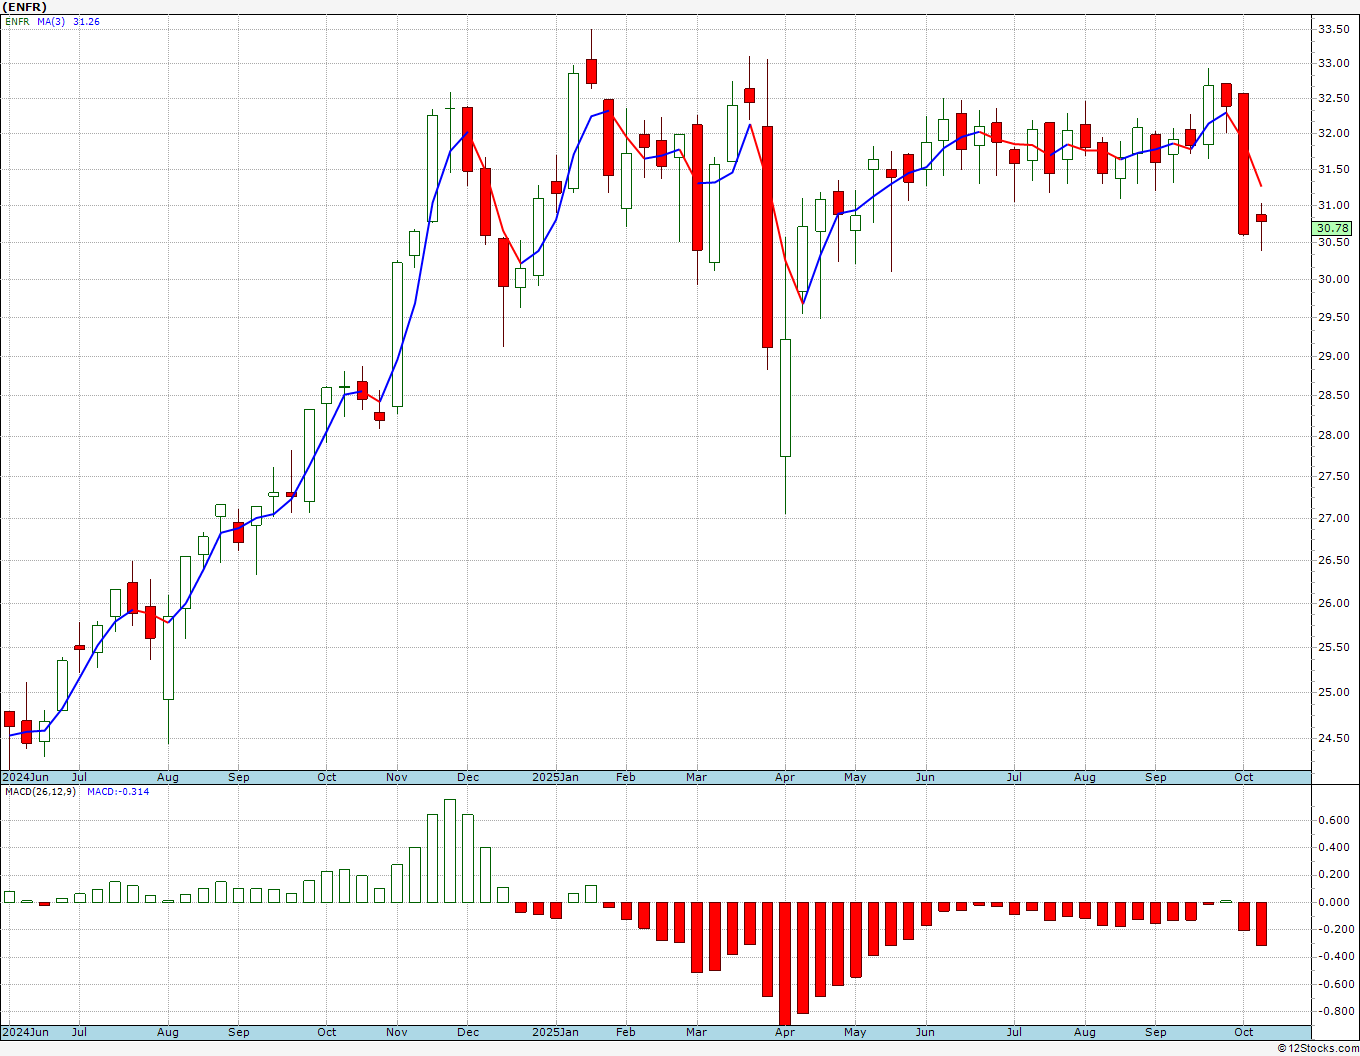Select the 33.00 price axis label
This screenshot has width=1360, height=1056.
1333,63
